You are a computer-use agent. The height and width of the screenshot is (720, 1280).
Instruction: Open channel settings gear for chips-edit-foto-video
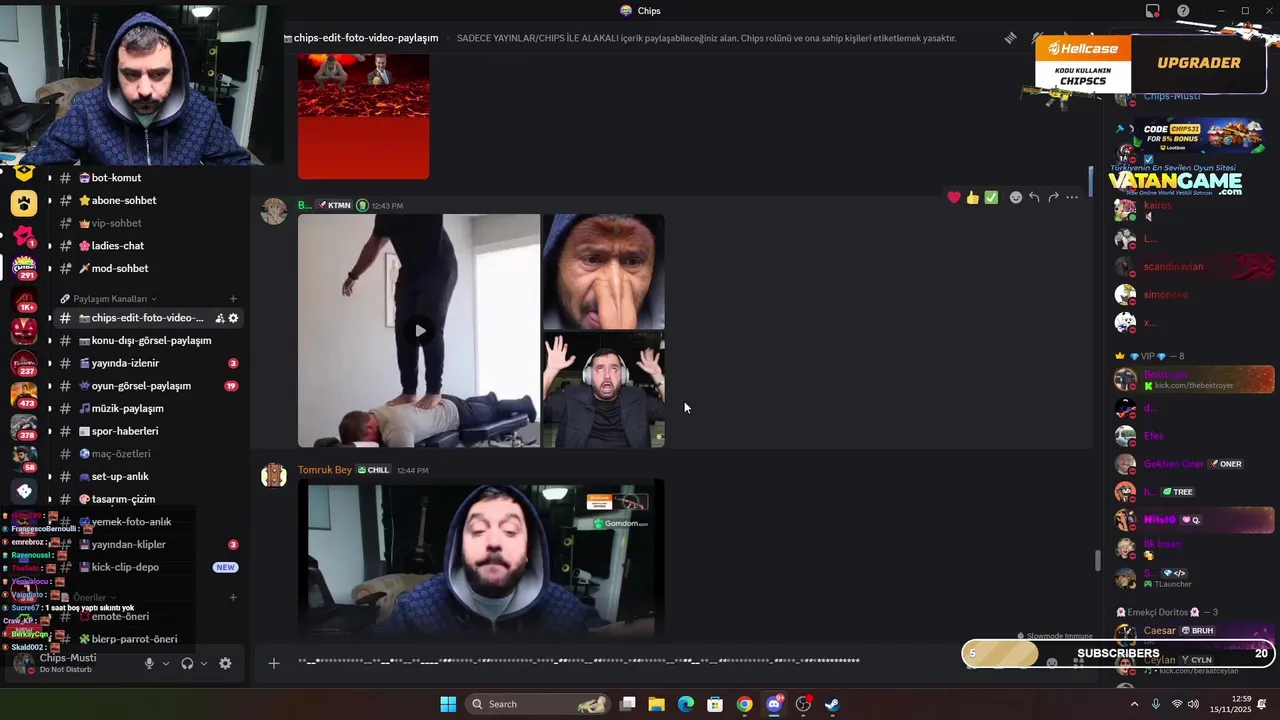233,318
